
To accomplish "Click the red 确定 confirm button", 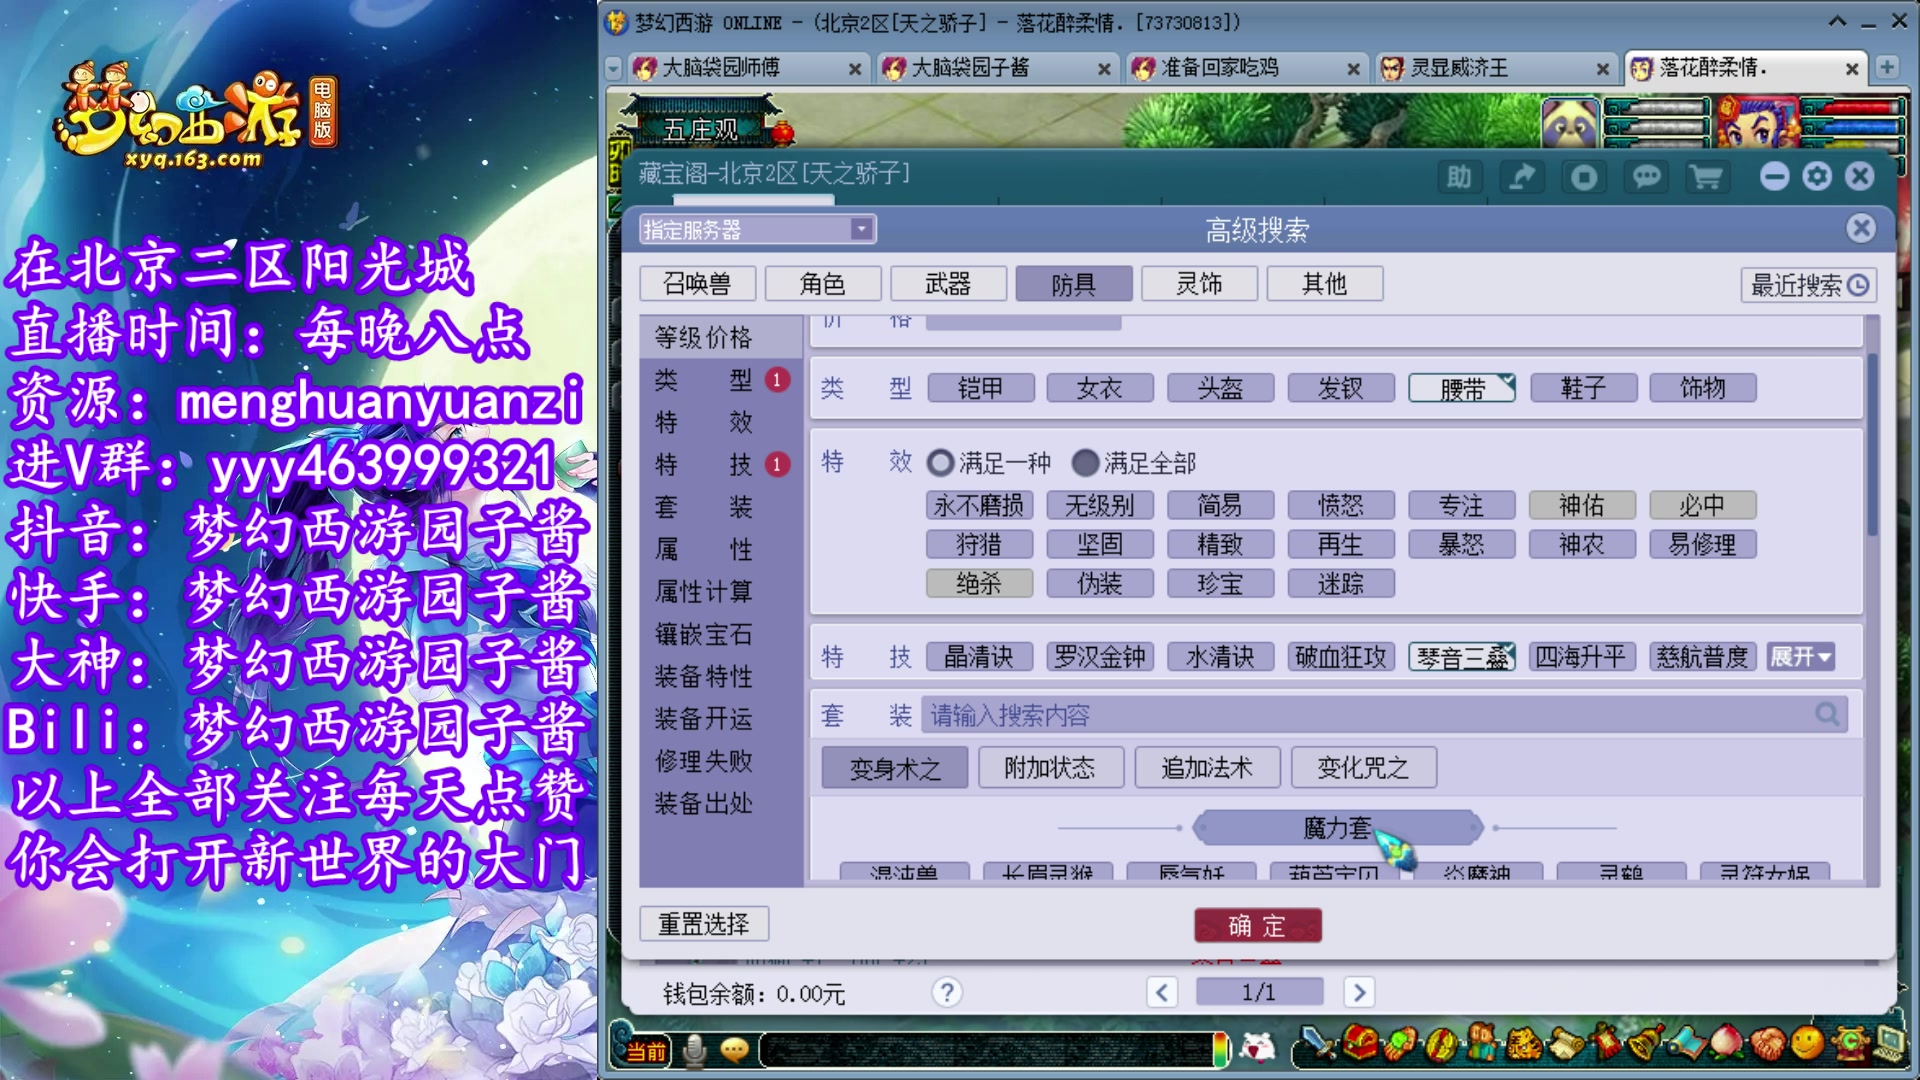I will tap(1257, 925).
